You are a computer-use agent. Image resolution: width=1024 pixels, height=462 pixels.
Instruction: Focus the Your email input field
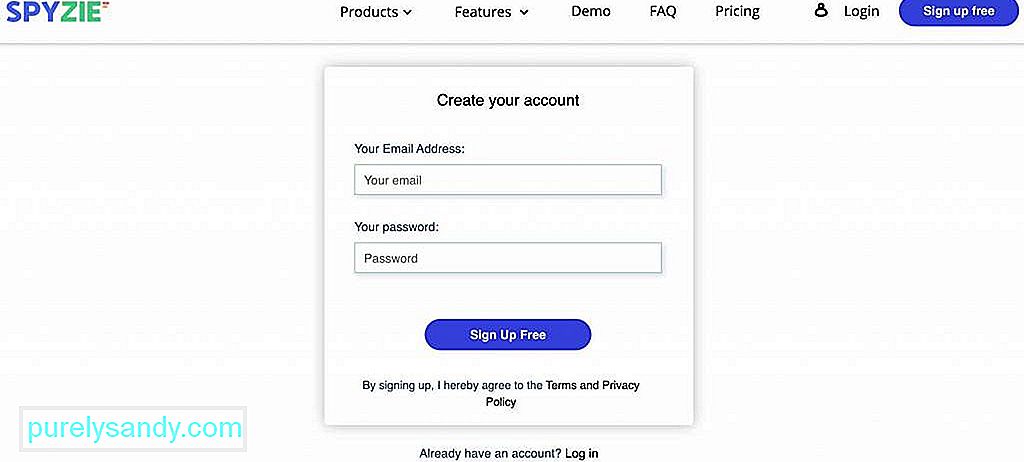click(507, 180)
